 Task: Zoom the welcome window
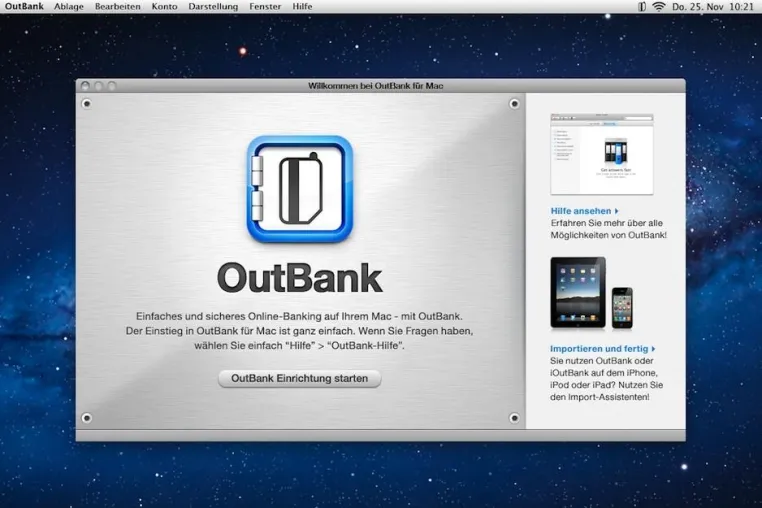[x=112, y=86]
